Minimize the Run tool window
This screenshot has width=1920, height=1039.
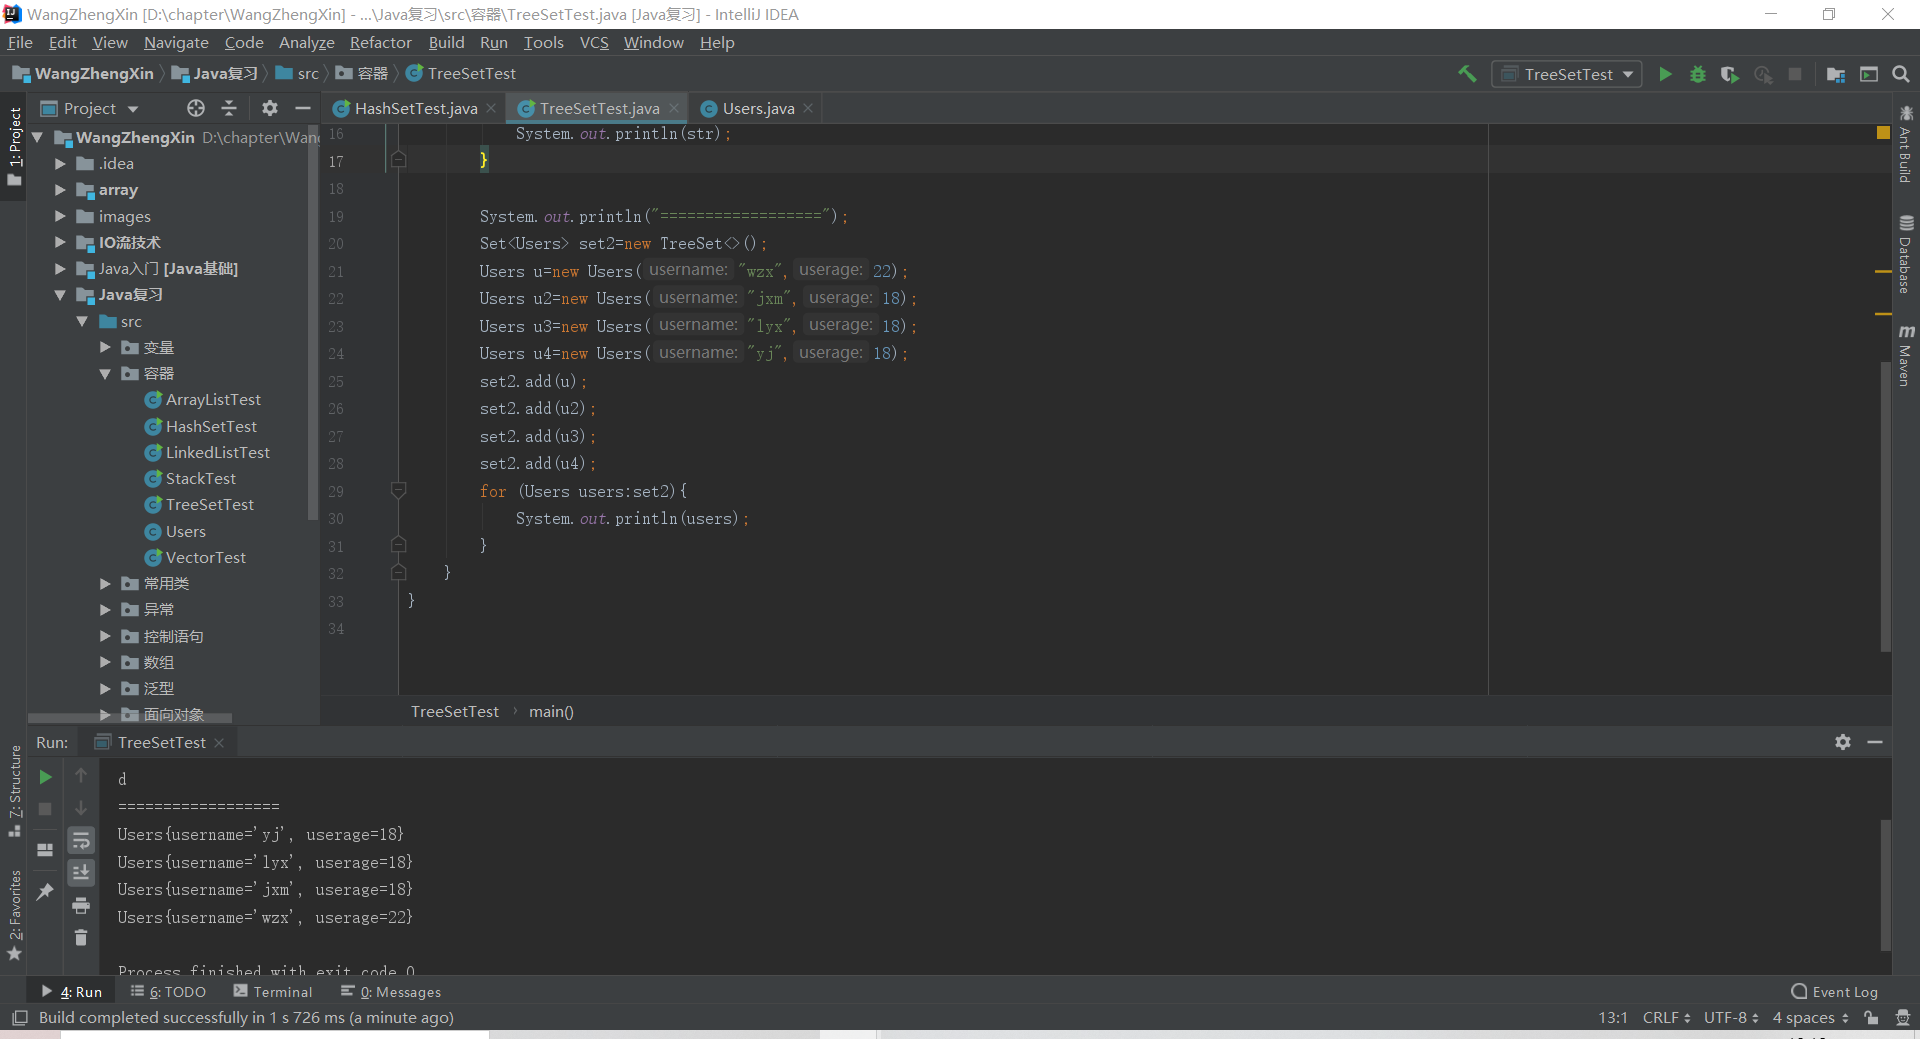1875,742
